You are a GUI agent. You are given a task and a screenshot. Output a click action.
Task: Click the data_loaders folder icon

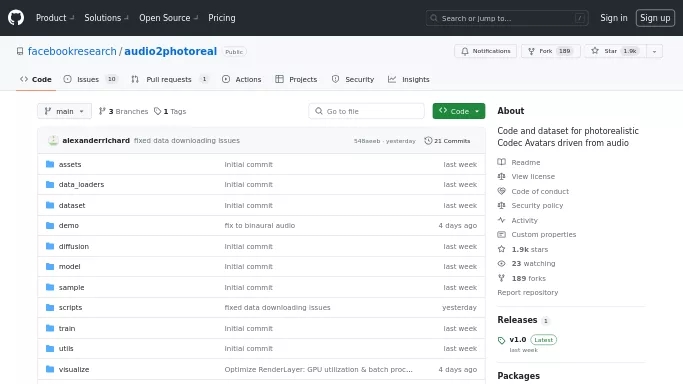[50, 185]
